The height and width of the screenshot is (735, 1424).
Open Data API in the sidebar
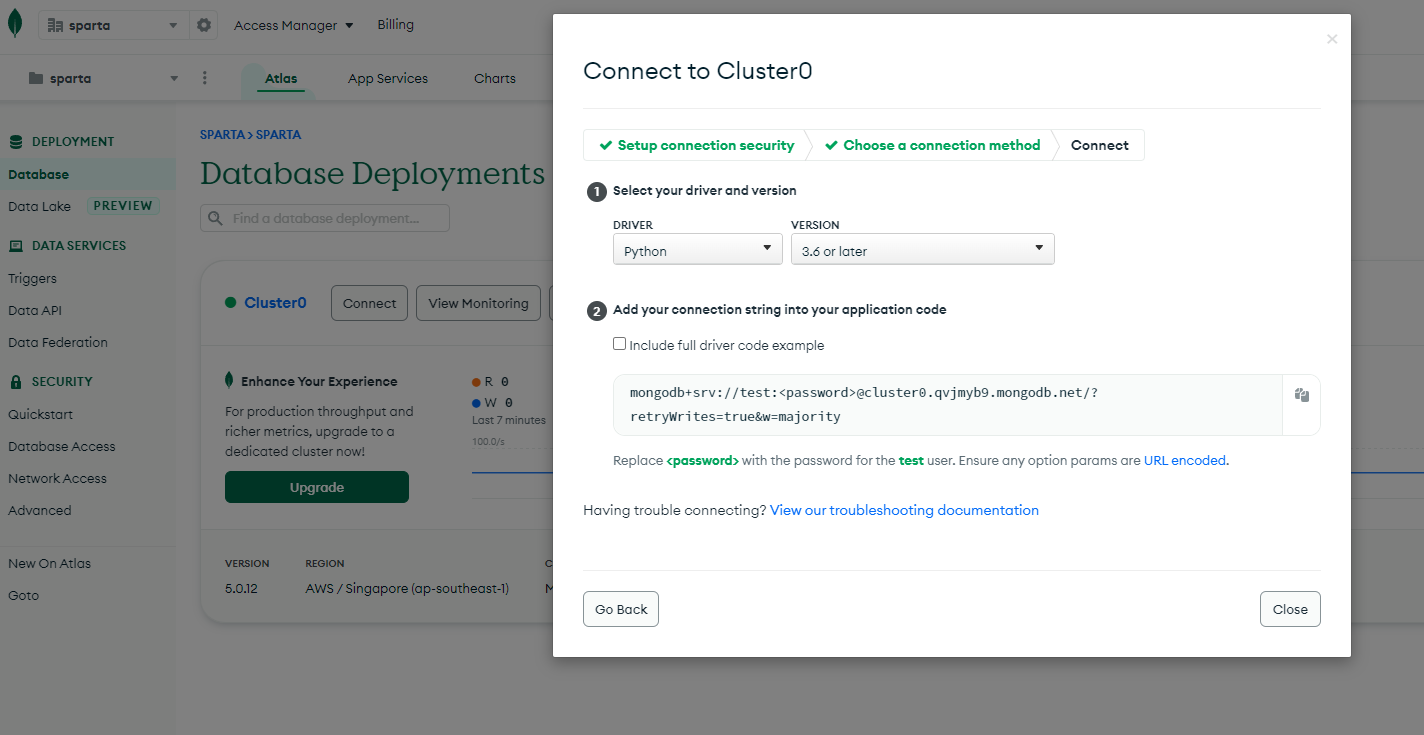pyautogui.click(x=35, y=310)
